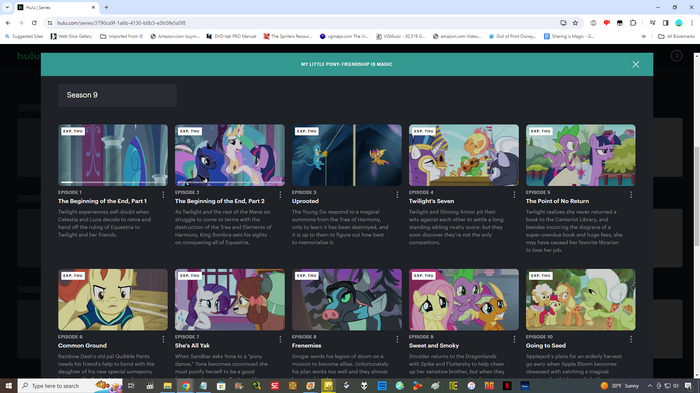Open the weather widget showing Sunny
700x393 pixels.
click(x=620, y=385)
